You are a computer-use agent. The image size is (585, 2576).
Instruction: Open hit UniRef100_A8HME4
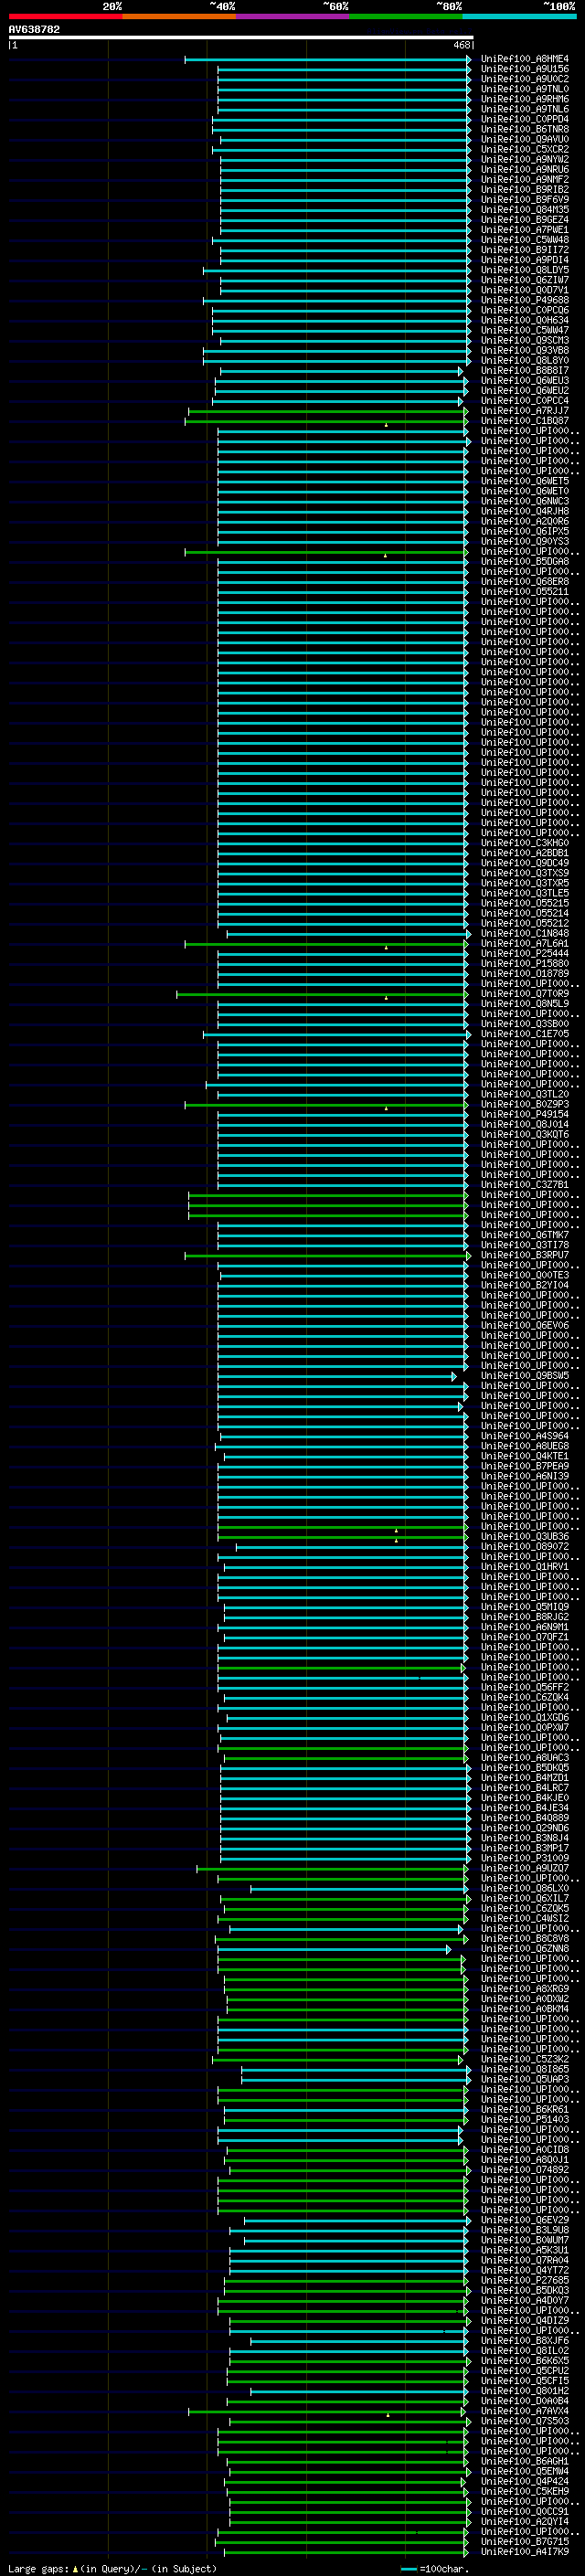click(524, 59)
